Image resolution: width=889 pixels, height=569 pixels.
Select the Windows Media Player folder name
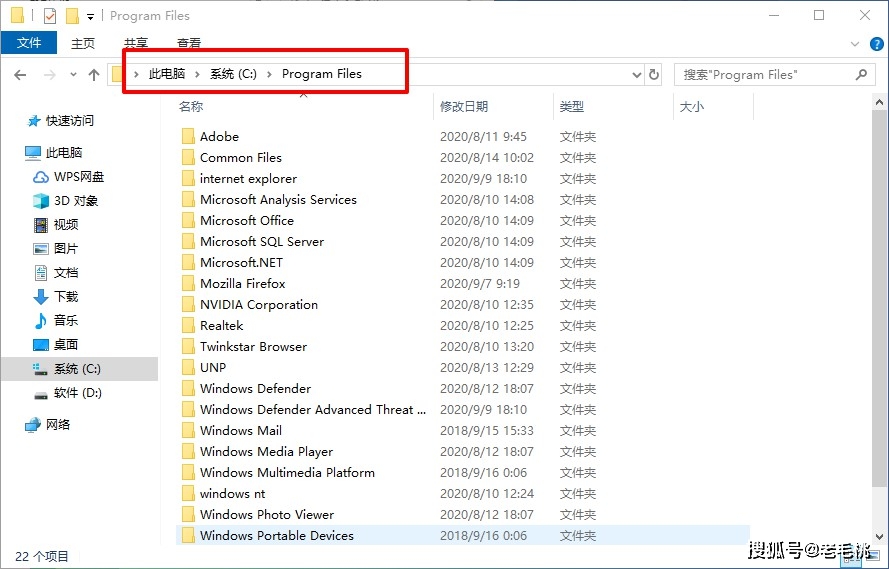(x=266, y=452)
